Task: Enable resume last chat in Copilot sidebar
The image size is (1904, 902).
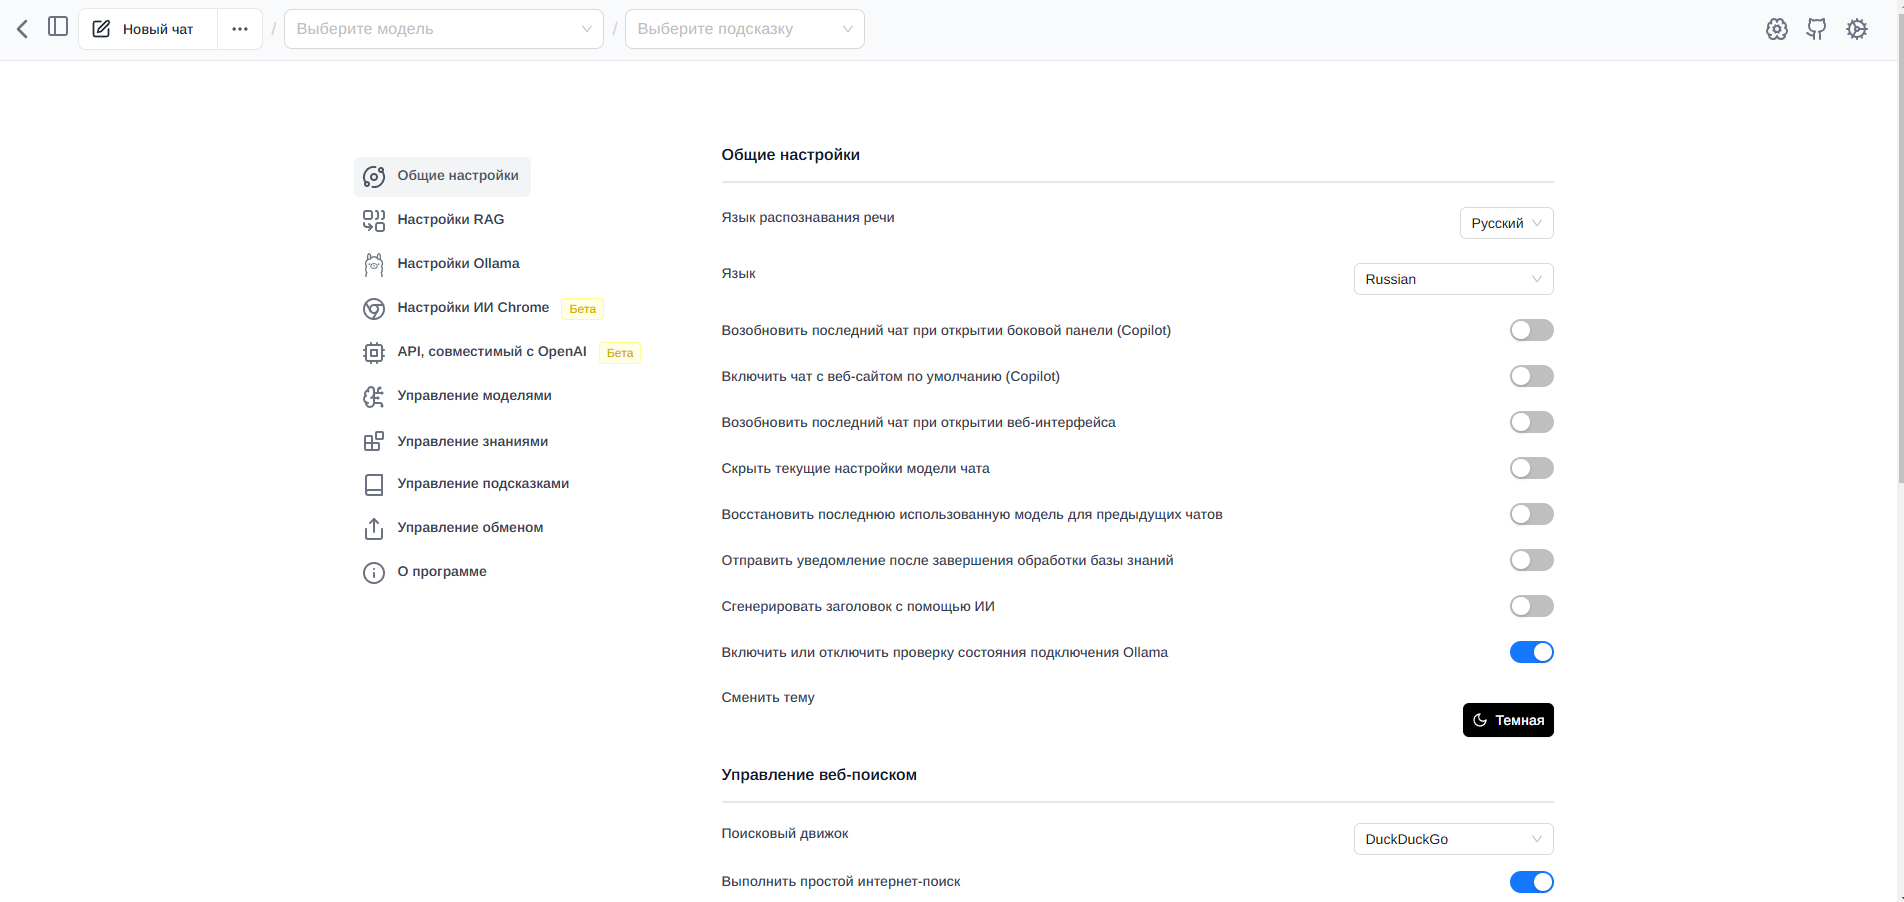Action: (1531, 330)
